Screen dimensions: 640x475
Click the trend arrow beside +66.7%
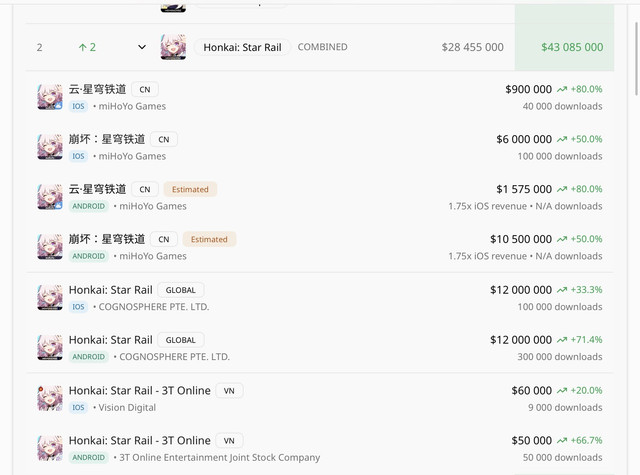coord(562,440)
